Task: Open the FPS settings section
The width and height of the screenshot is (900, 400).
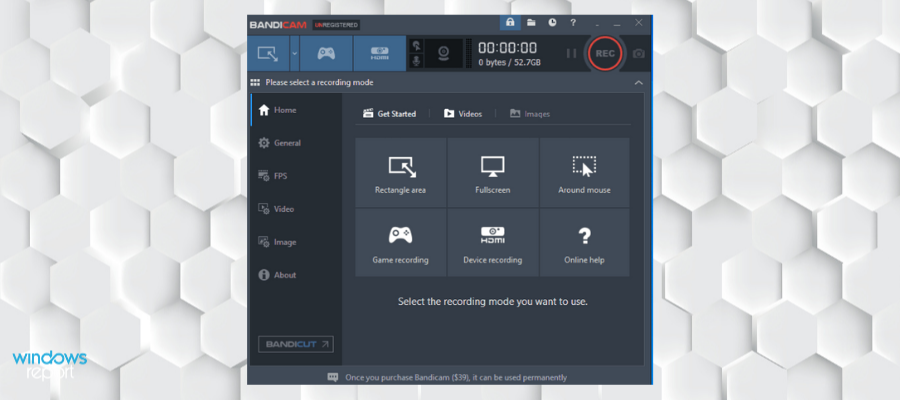Action: point(296,176)
